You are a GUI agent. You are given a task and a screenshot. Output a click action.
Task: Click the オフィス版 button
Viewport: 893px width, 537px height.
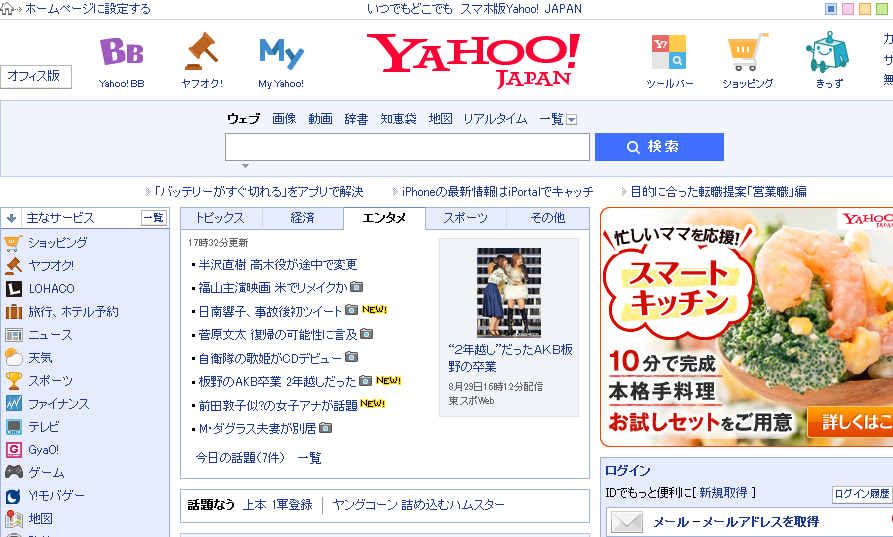(x=35, y=76)
